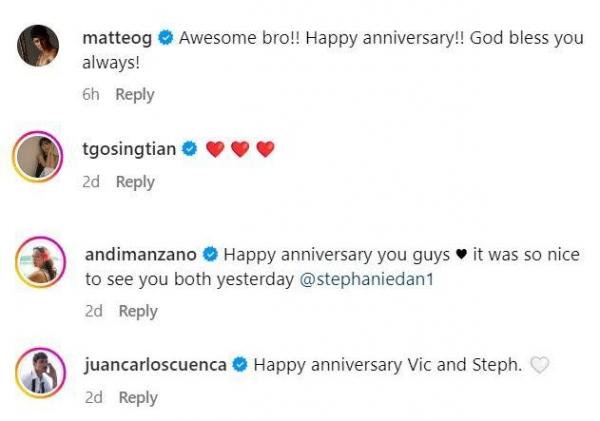Click verified badge next to tgosingtian
The height and width of the screenshot is (421, 600).
[188, 149]
